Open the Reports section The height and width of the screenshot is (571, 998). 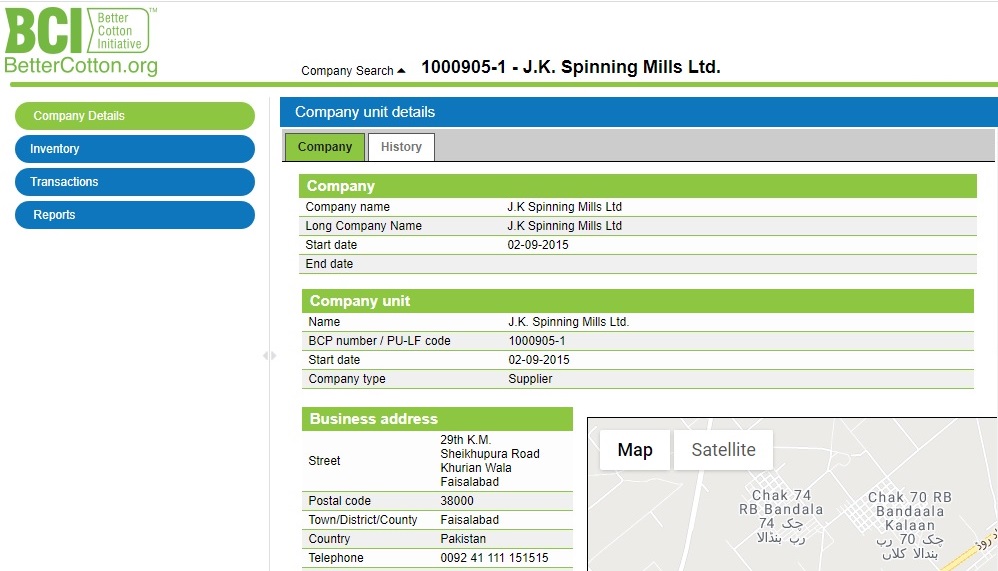(x=135, y=215)
